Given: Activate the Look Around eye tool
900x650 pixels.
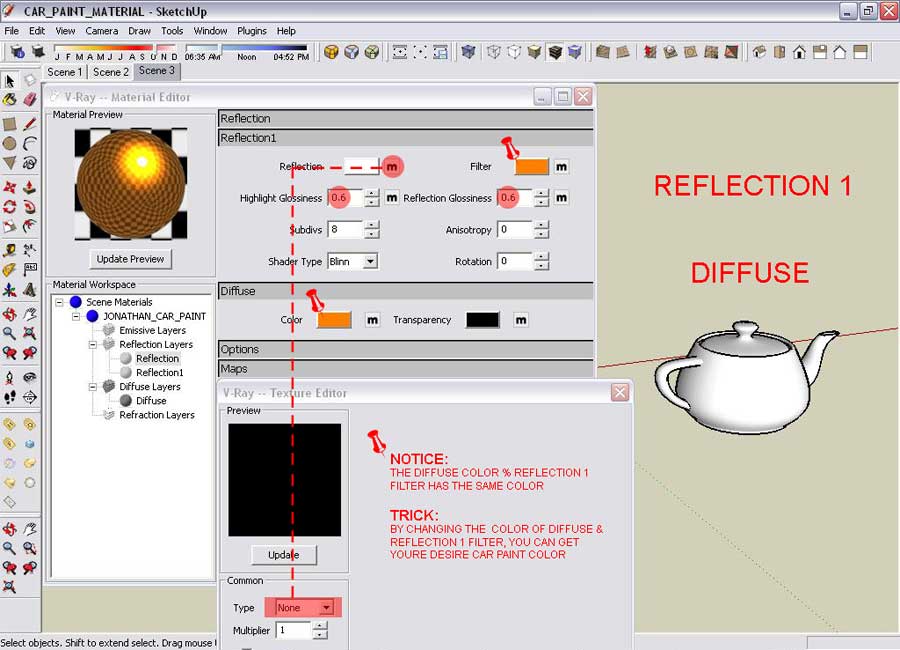Looking at the screenshot, I should coord(30,377).
